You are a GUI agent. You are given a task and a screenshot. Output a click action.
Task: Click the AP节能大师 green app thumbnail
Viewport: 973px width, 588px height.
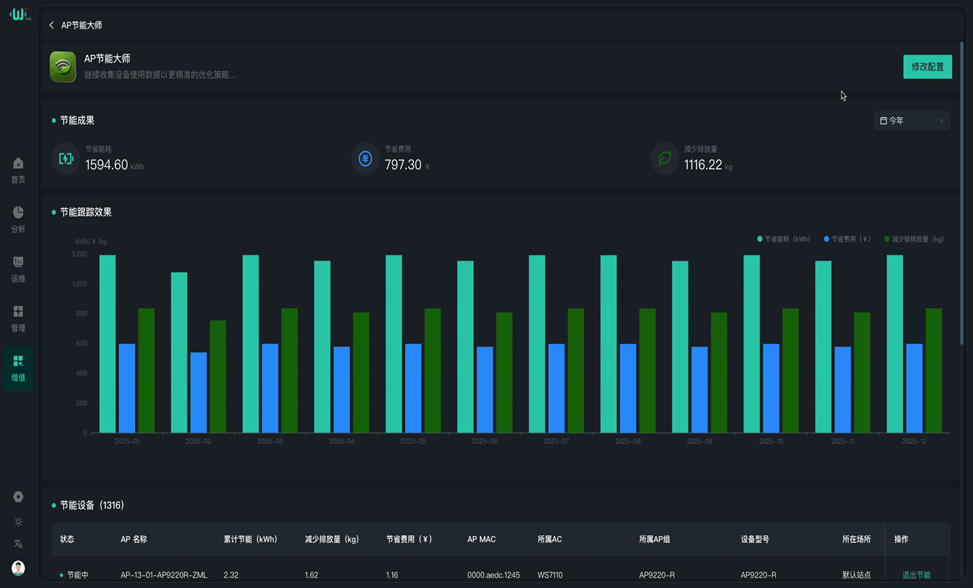coord(63,67)
